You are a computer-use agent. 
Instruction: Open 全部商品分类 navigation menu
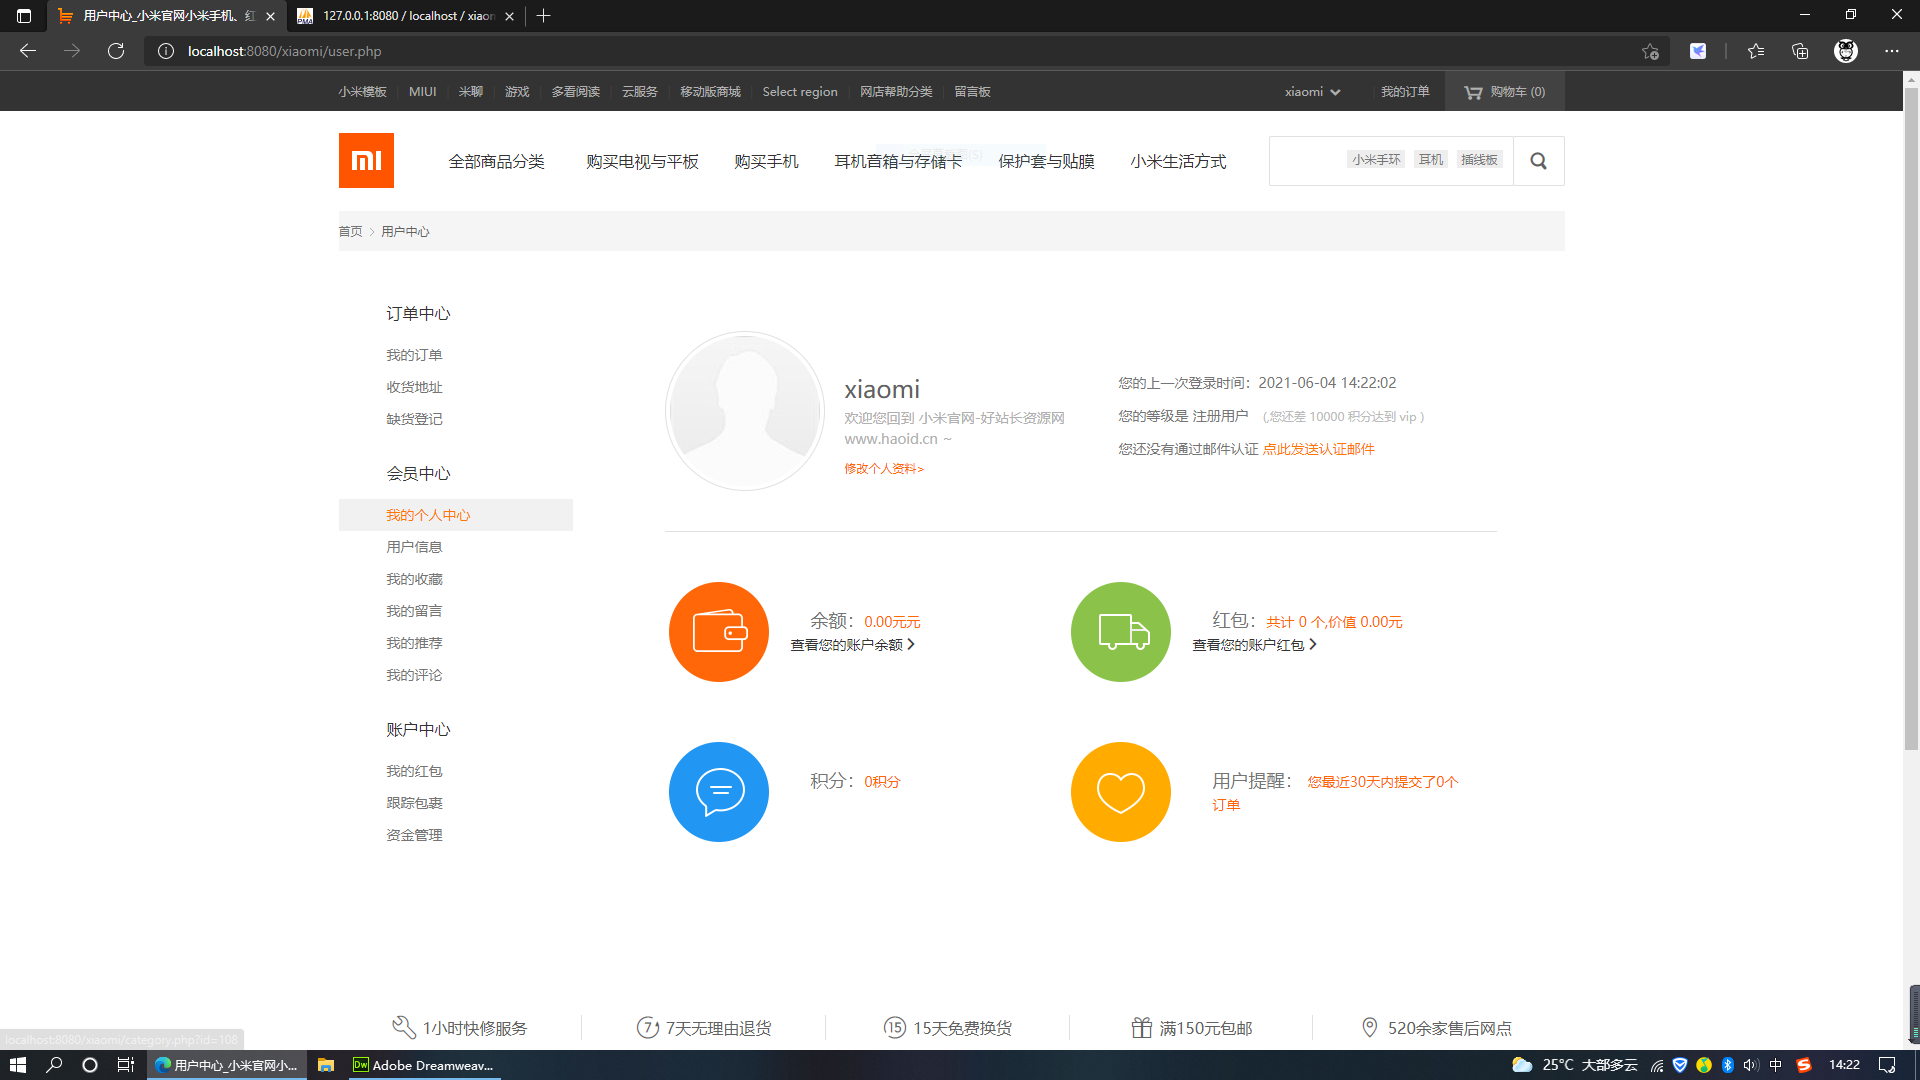[x=496, y=161]
